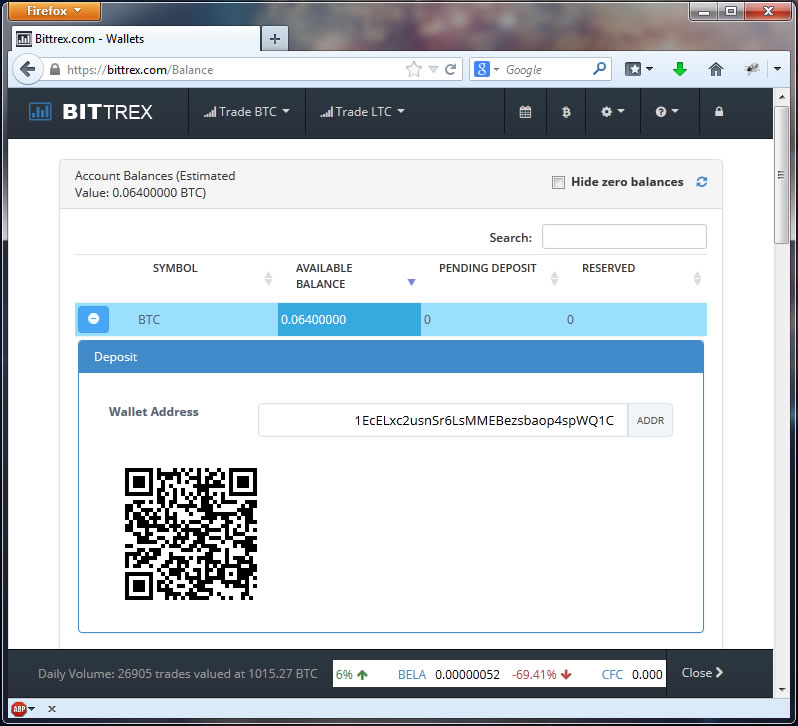Click the 0.00000052 BELA price
The image size is (798, 726).
point(467,675)
